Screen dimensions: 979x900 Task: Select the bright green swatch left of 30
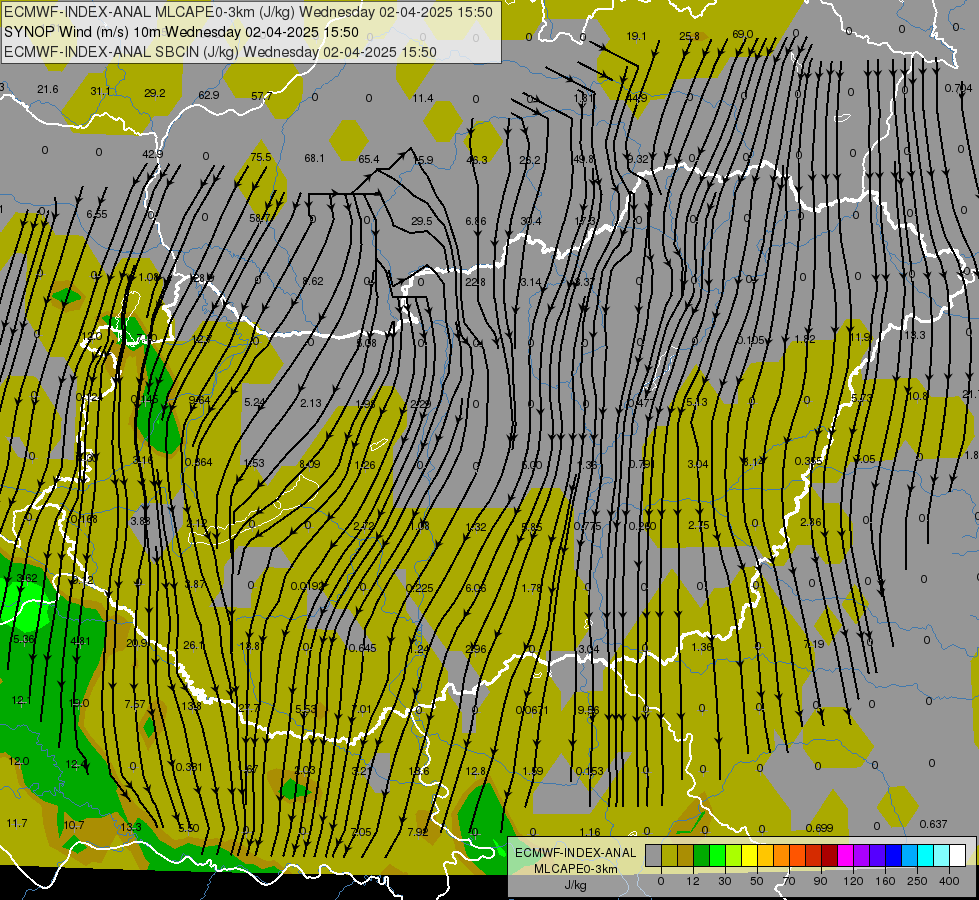(x=718, y=855)
